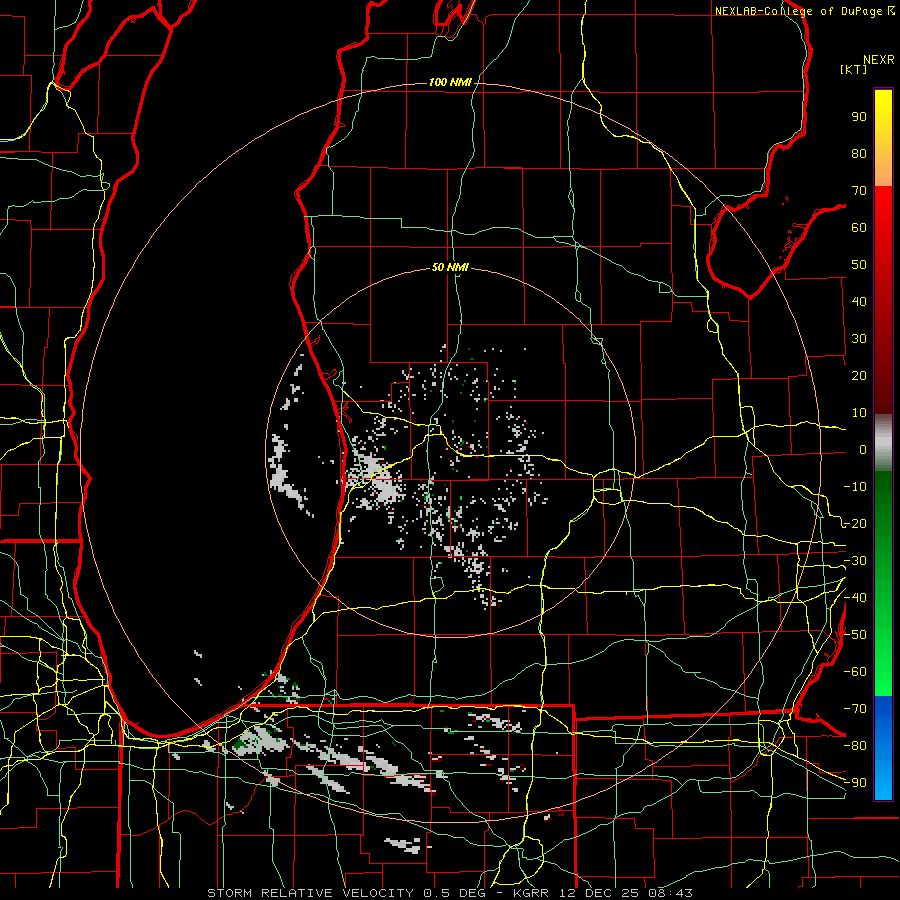This screenshot has height=900, width=900.
Task: Click the blue segment of the color bar
Action: coord(883,748)
